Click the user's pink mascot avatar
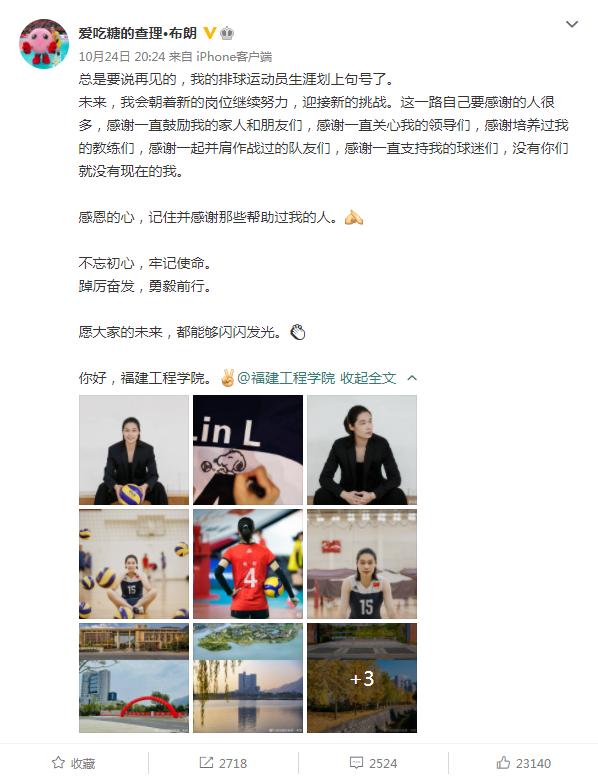Viewport: 598px width, 781px height. 44,44
